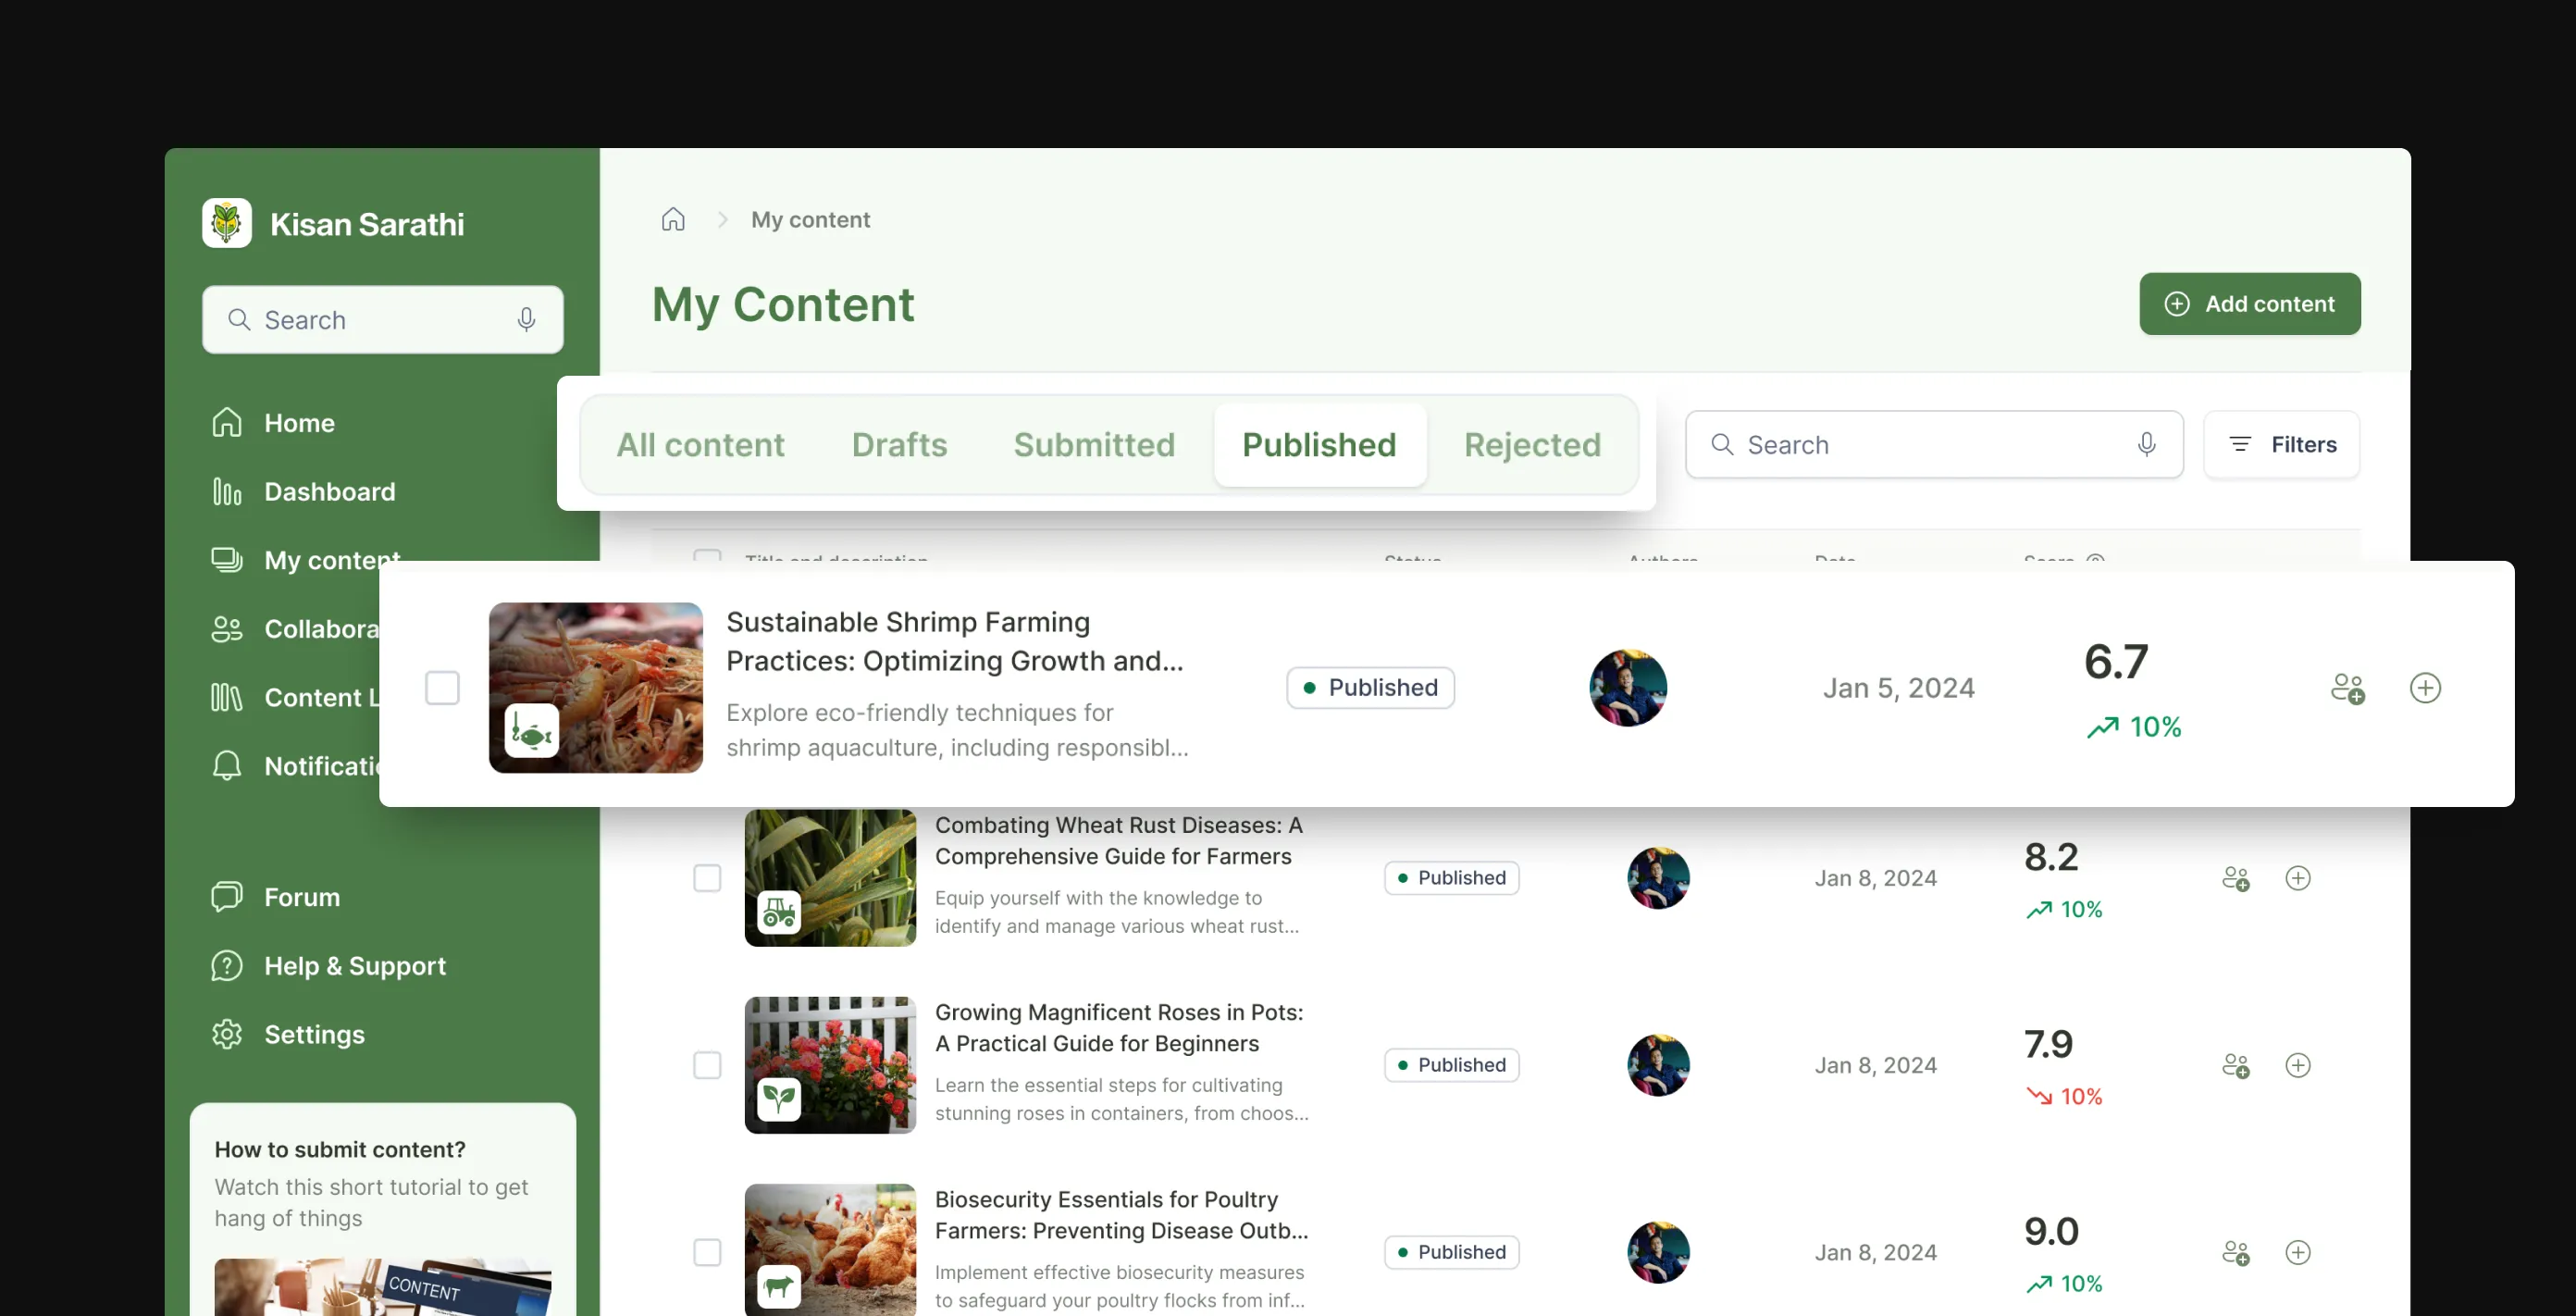Image resolution: width=2576 pixels, height=1316 pixels.
Task: Click the home breadcrumb icon
Action: pos(673,219)
